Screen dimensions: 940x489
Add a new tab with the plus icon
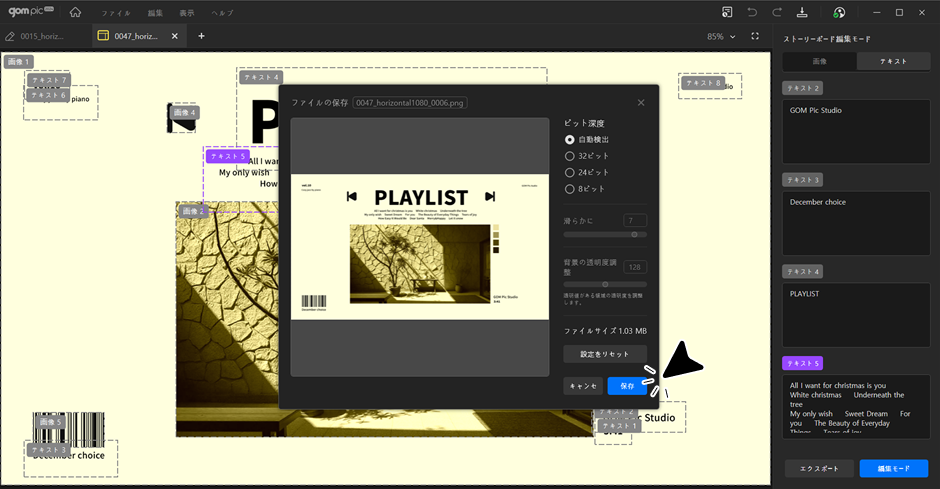click(201, 36)
